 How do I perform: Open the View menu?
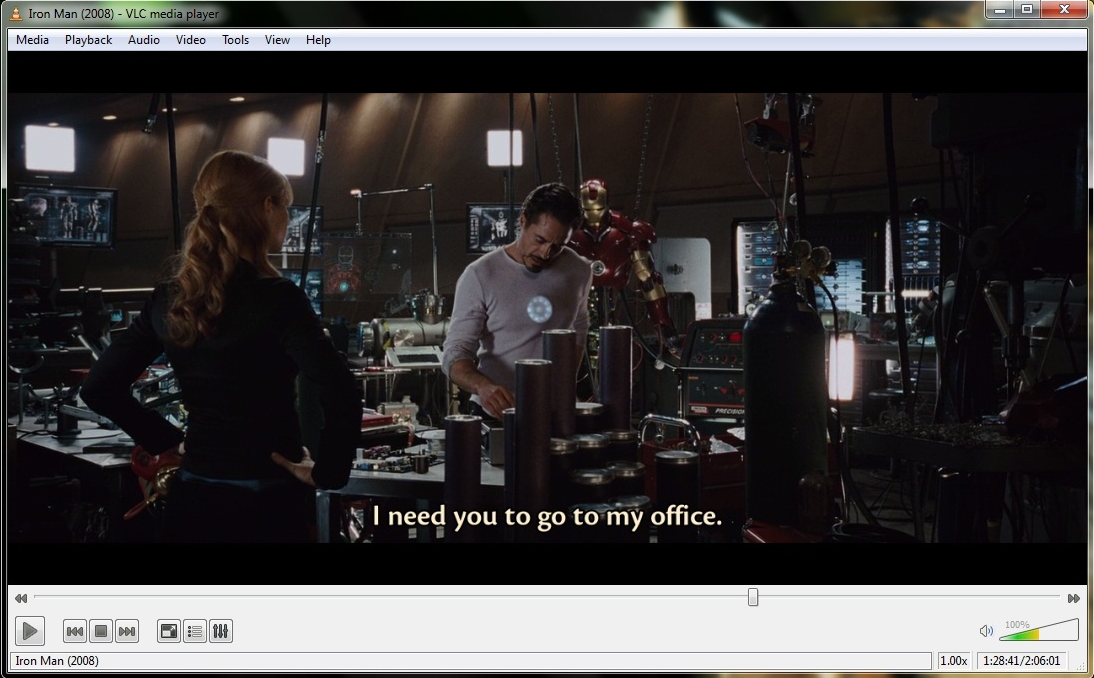pyautogui.click(x=276, y=40)
